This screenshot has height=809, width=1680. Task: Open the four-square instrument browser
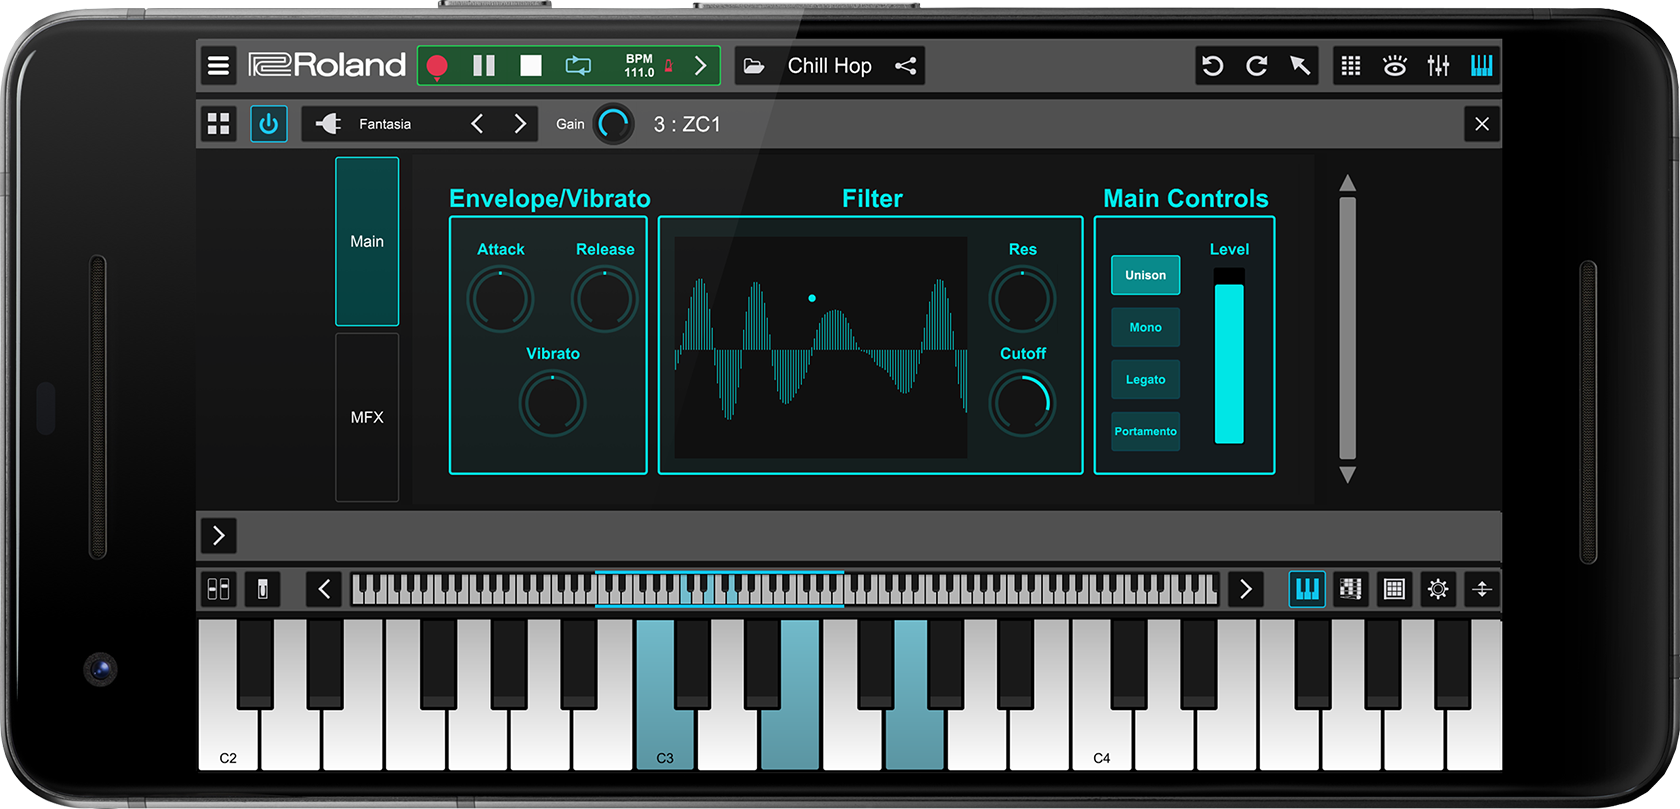(x=218, y=124)
